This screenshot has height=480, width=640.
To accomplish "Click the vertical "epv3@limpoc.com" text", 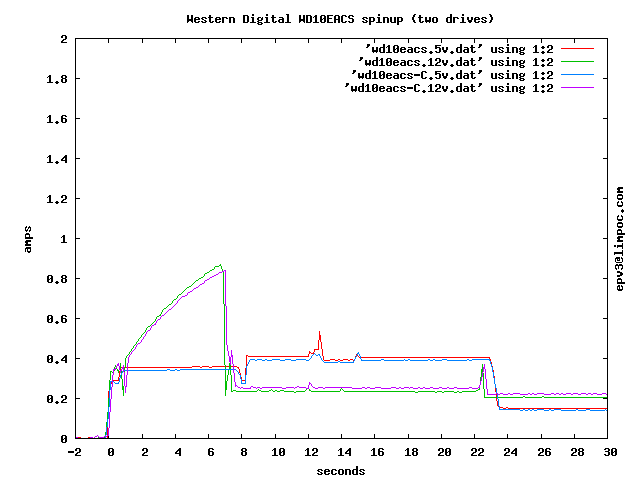I will pos(620,239).
